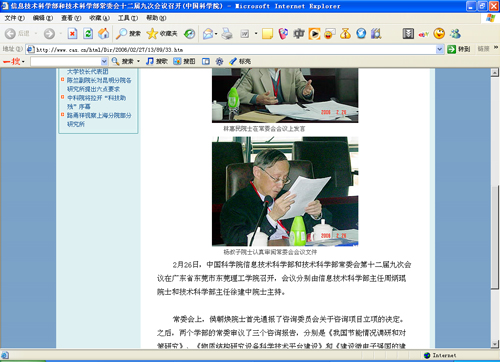Viewport: 500px width, 362px height.
Task: Go to the Home page icon
Action: point(103,33)
